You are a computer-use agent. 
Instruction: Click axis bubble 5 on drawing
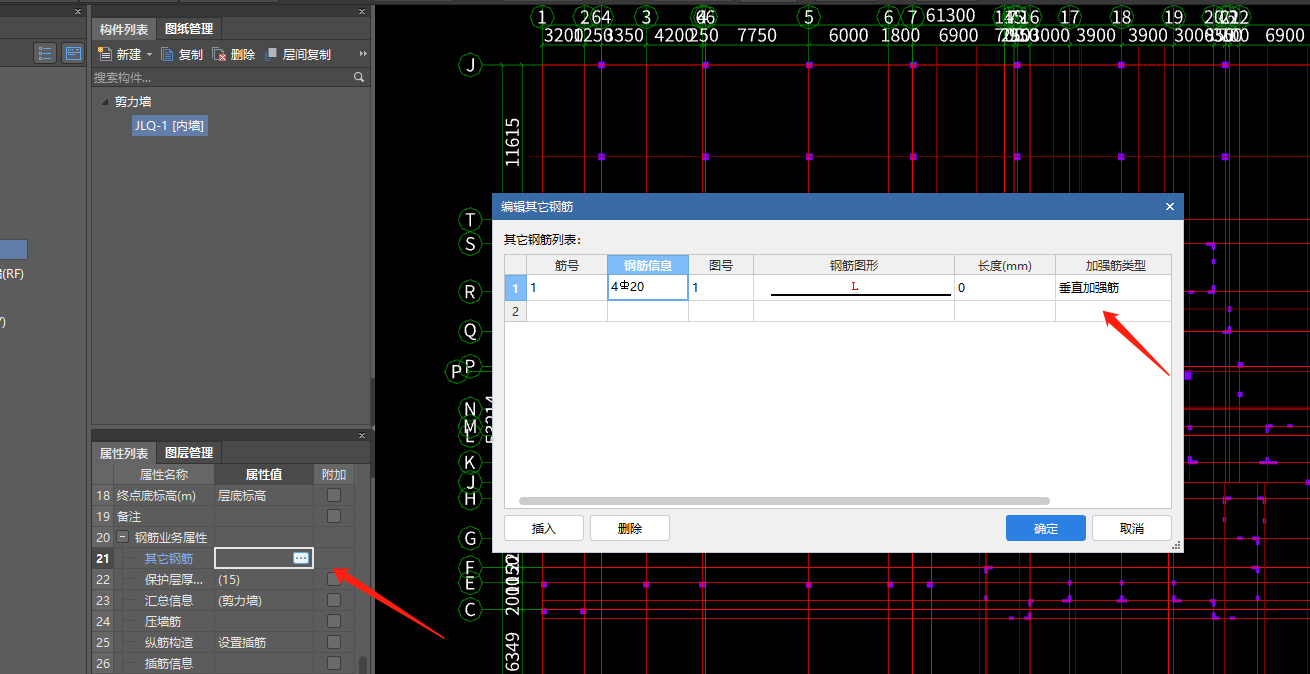pos(808,17)
